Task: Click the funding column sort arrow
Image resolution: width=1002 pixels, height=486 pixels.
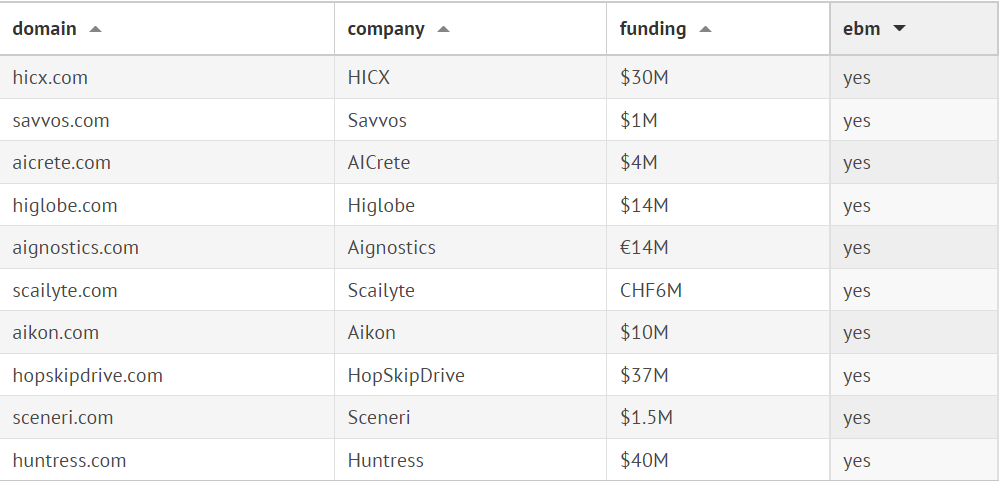Action: (705, 29)
